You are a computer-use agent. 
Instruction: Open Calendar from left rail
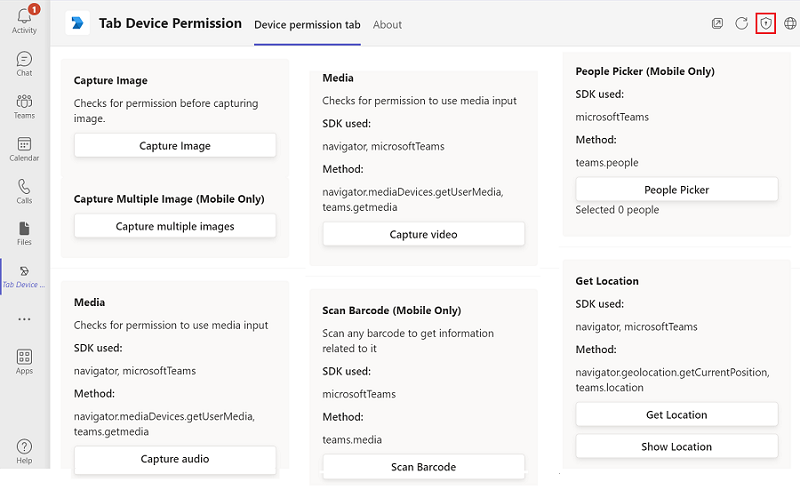coord(24,149)
